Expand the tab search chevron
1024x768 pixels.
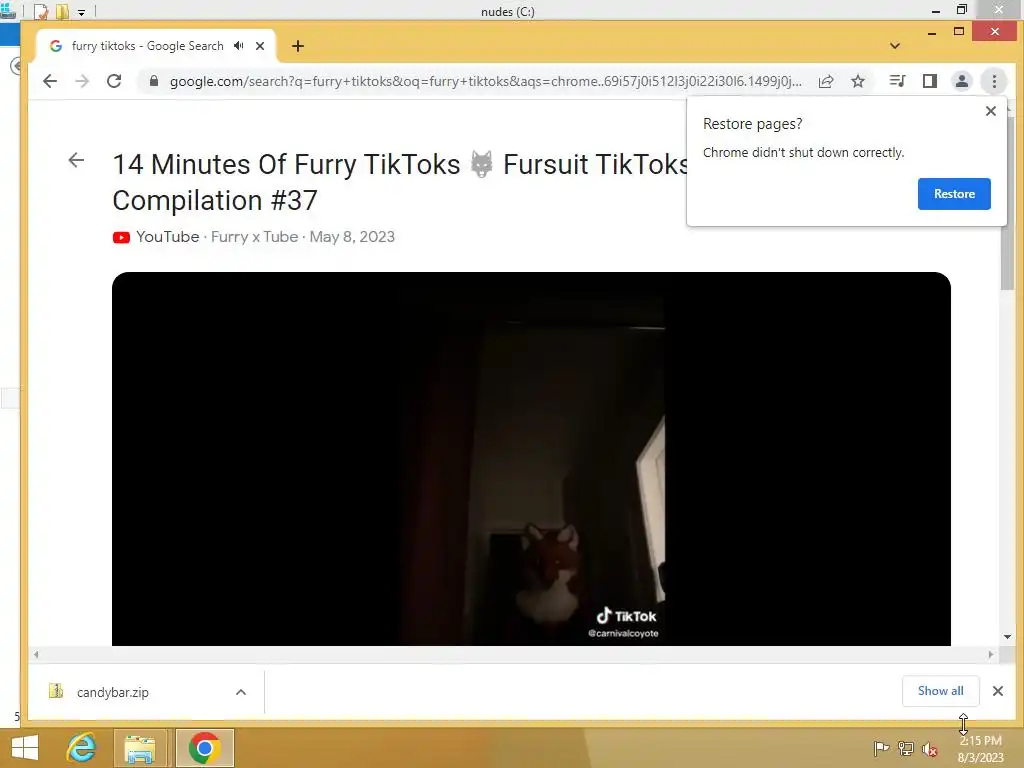coord(895,46)
